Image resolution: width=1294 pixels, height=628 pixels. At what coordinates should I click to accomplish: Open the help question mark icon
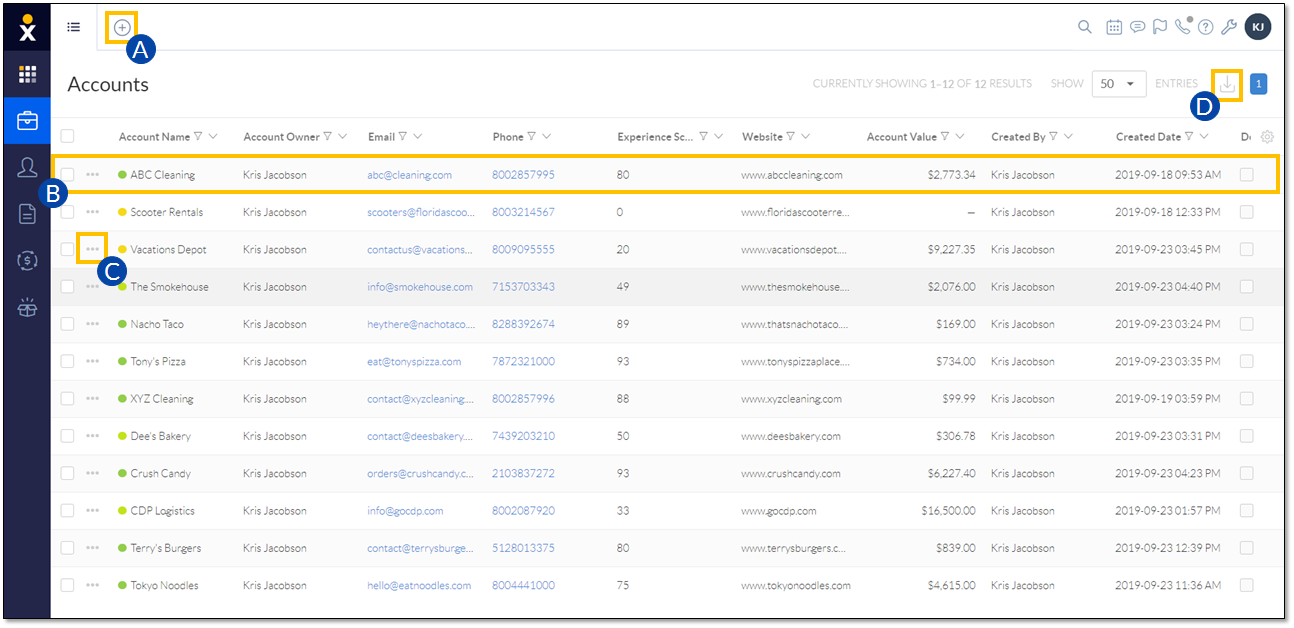[1206, 27]
